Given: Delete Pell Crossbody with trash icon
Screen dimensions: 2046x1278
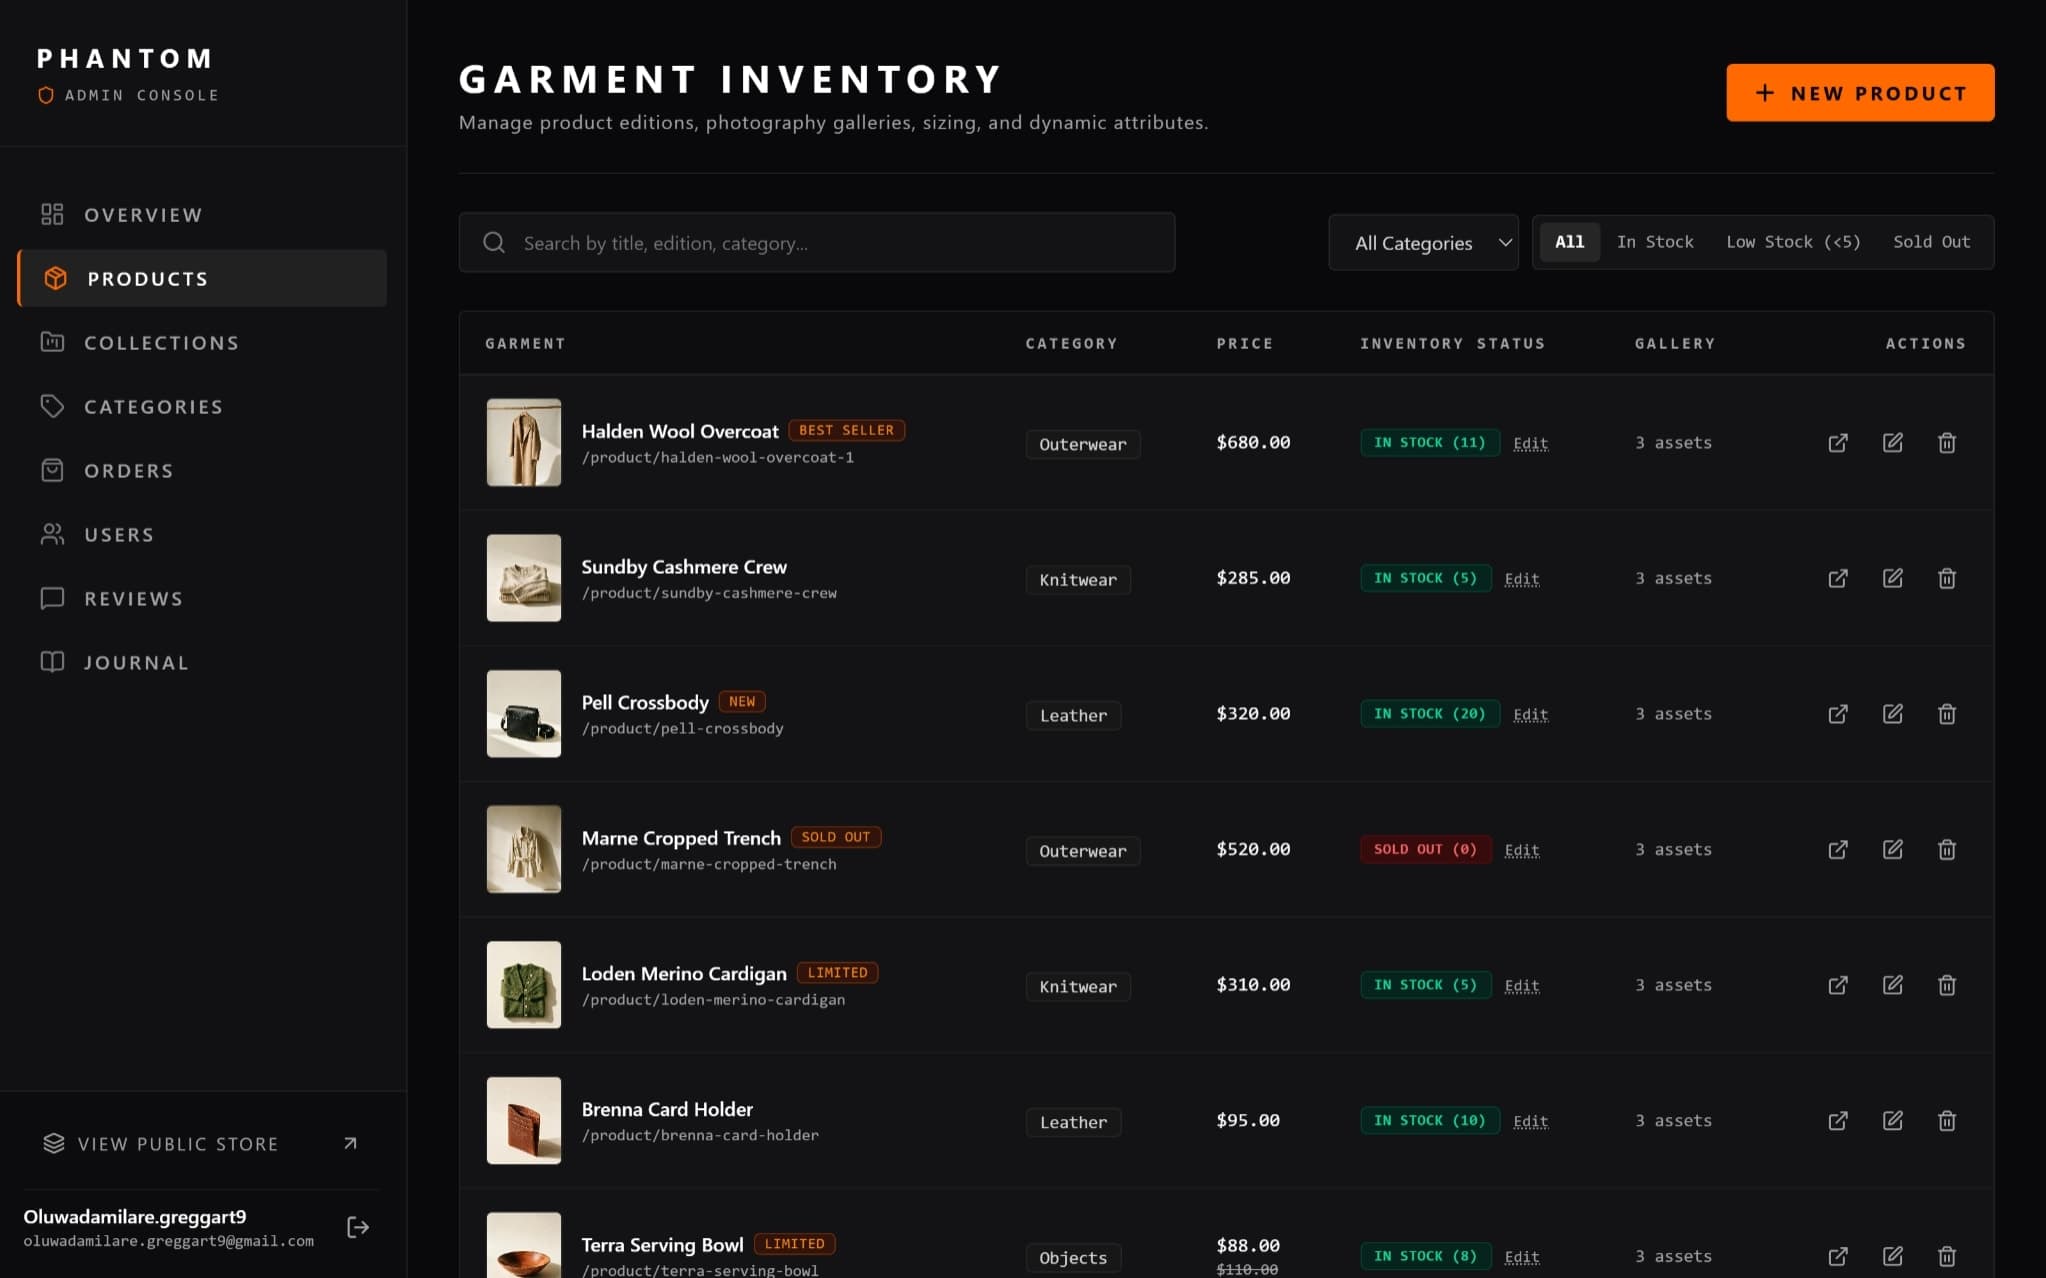Looking at the screenshot, I should (x=1947, y=714).
